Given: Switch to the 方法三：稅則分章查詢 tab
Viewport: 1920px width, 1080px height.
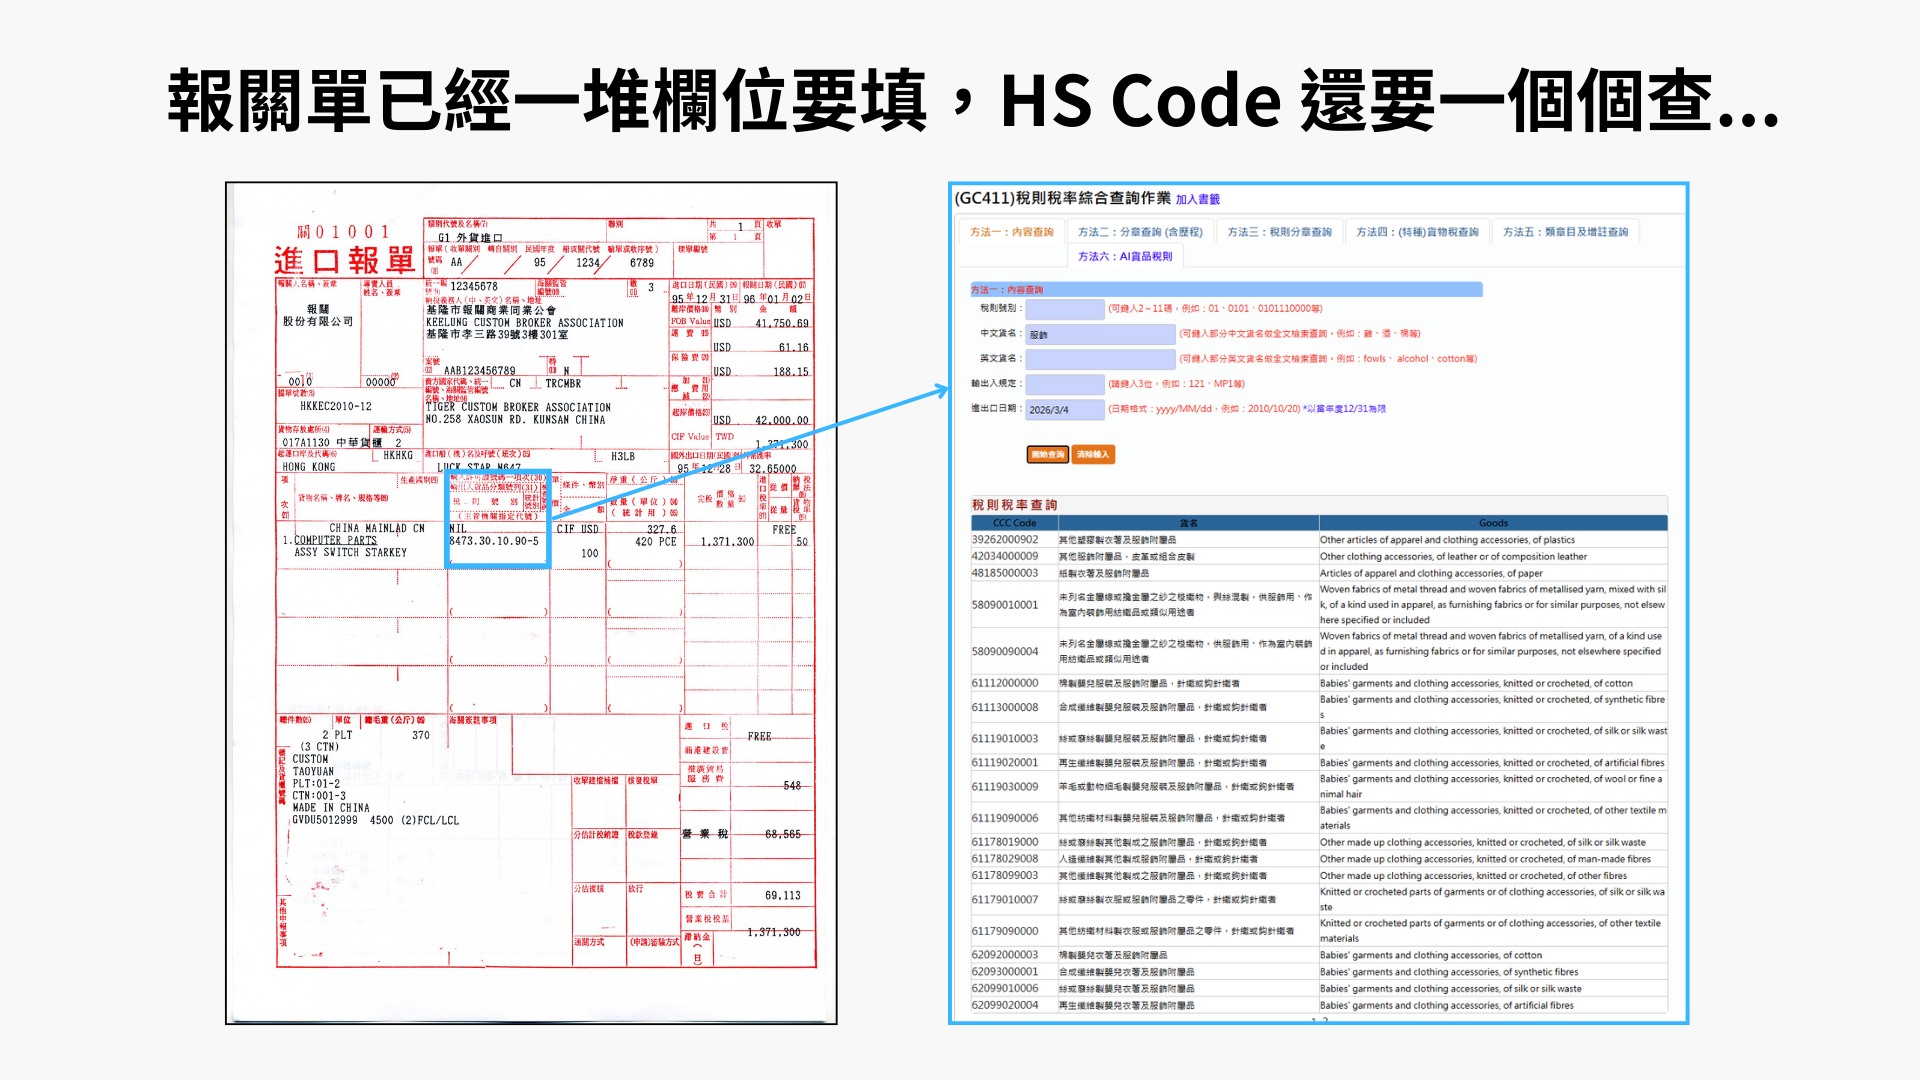Looking at the screenshot, I should (1279, 232).
